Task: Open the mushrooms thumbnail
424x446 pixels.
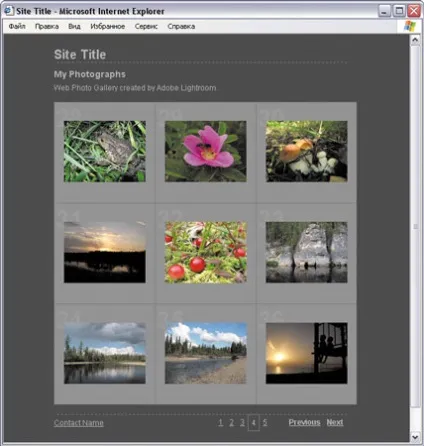Action: point(307,151)
